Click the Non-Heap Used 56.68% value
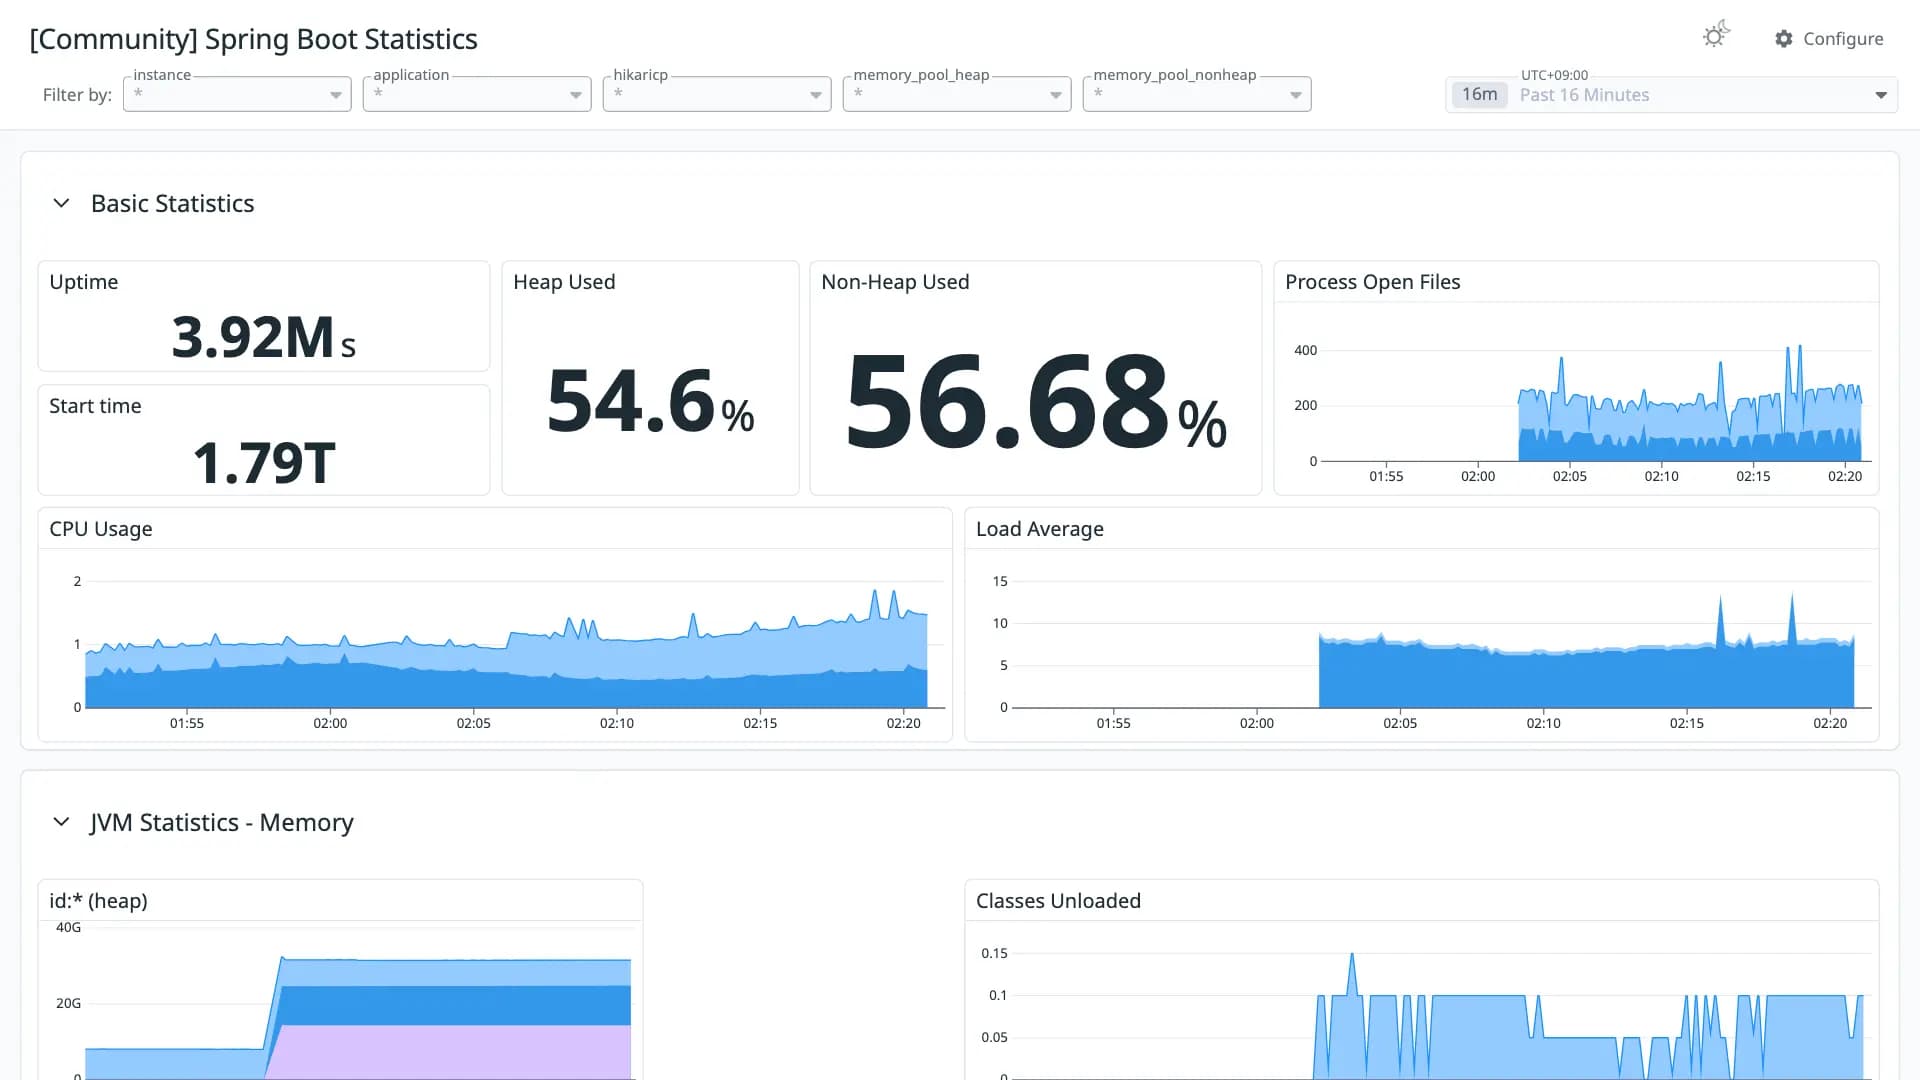Screen dimensions: 1920x1080 (x=1036, y=401)
